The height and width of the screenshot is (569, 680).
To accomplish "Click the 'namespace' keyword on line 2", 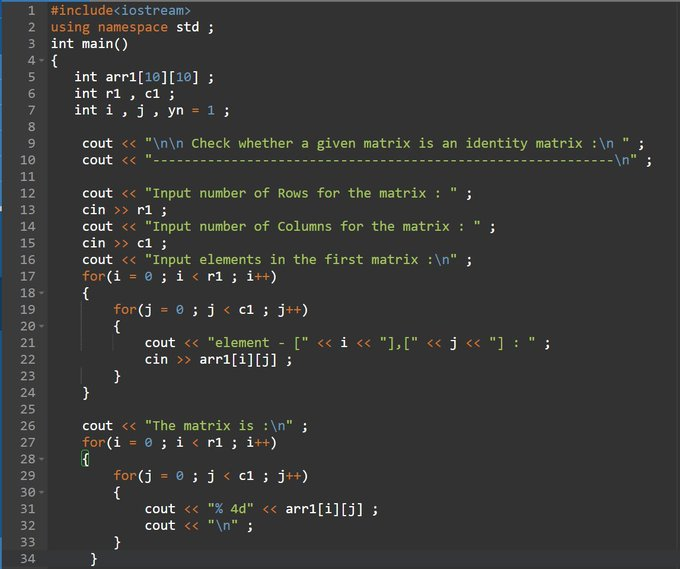I will click(x=133, y=27).
